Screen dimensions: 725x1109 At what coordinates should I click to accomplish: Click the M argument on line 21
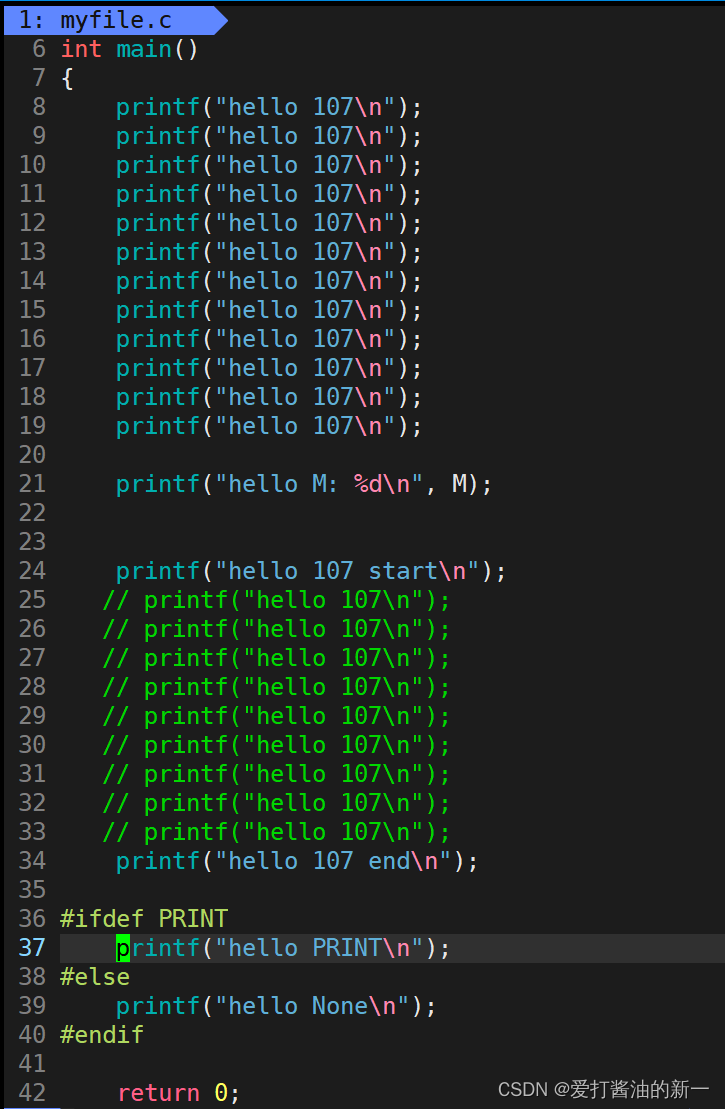click(460, 484)
